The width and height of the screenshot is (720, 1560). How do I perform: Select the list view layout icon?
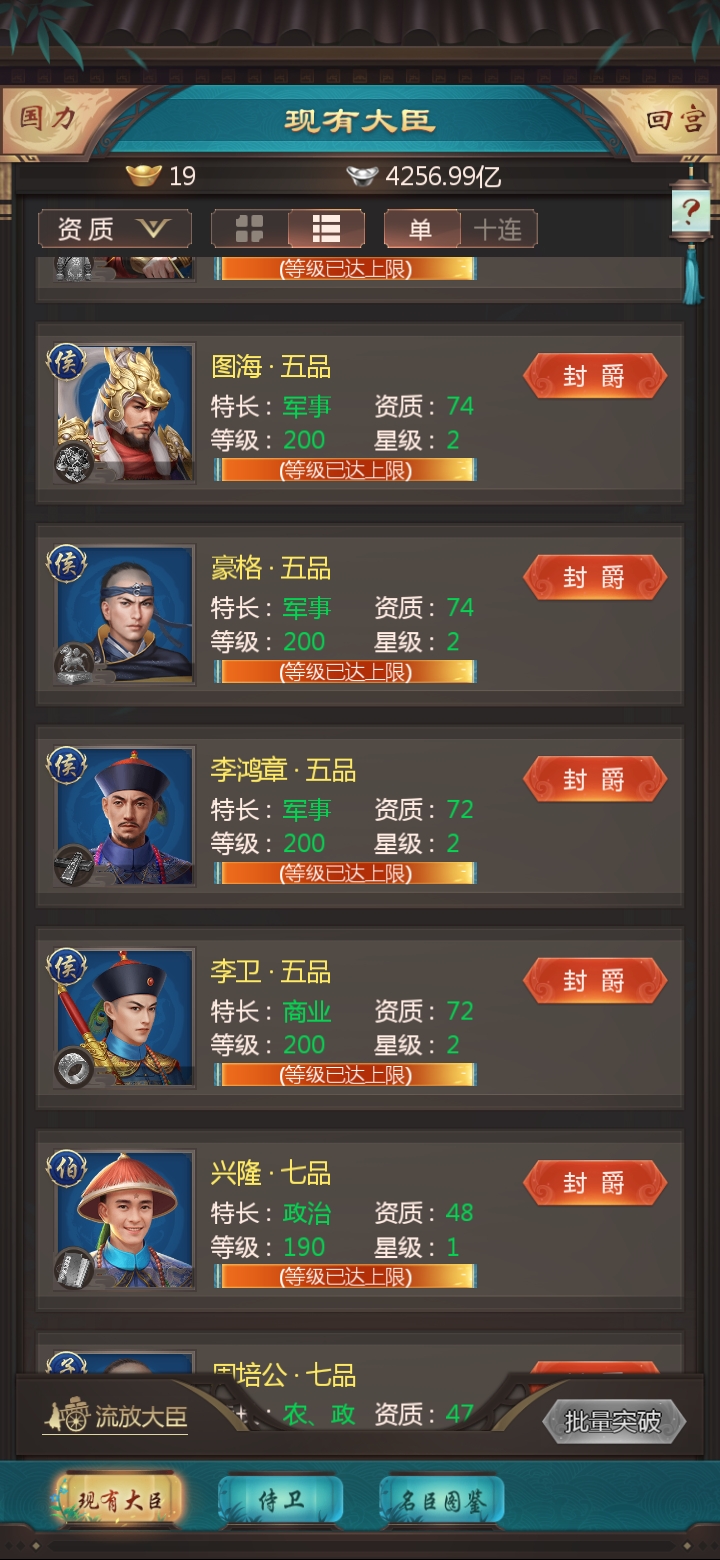pos(326,229)
